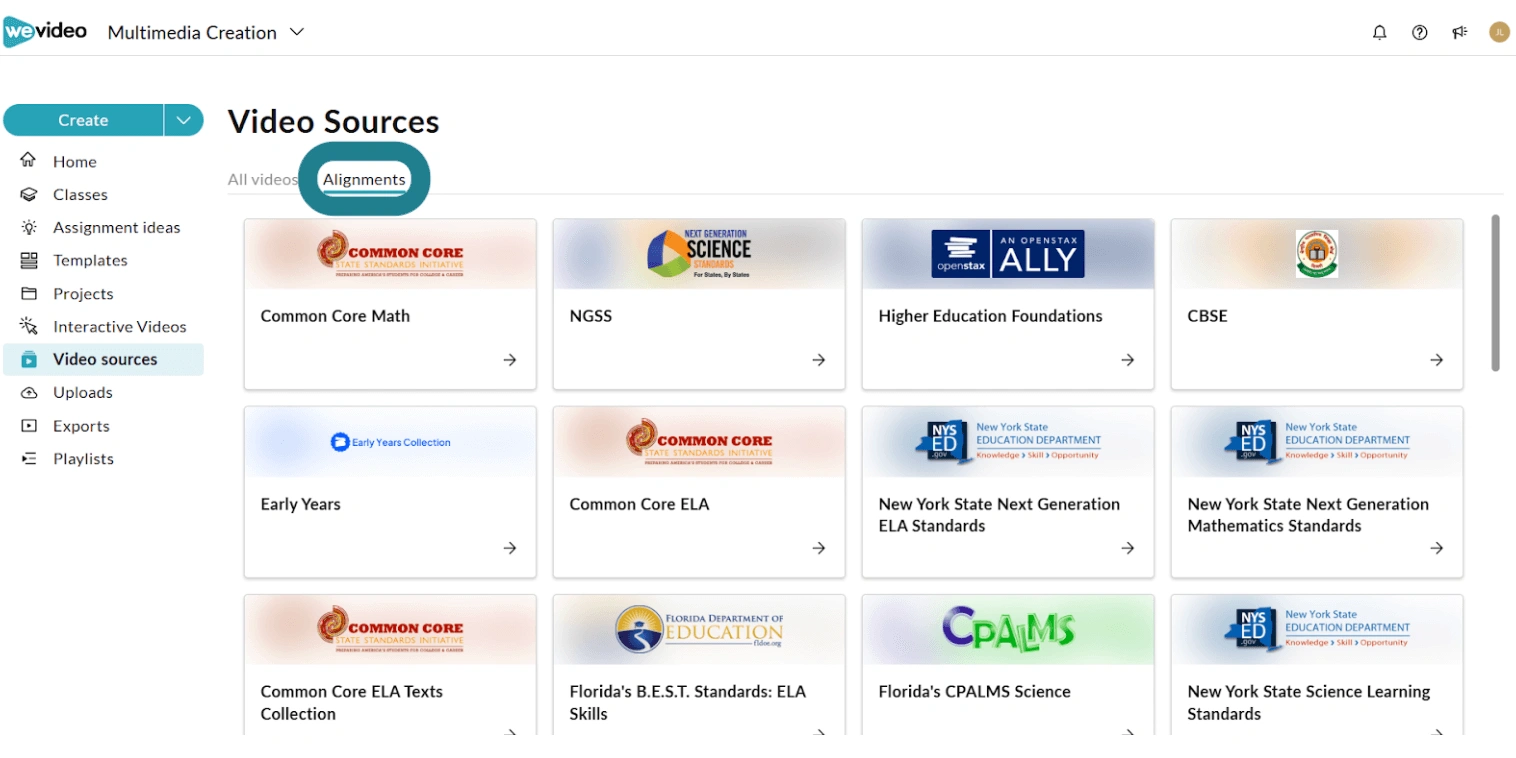This screenshot has width=1516, height=758.
Task: Open the user profile avatar
Action: (x=1499, y=32)
